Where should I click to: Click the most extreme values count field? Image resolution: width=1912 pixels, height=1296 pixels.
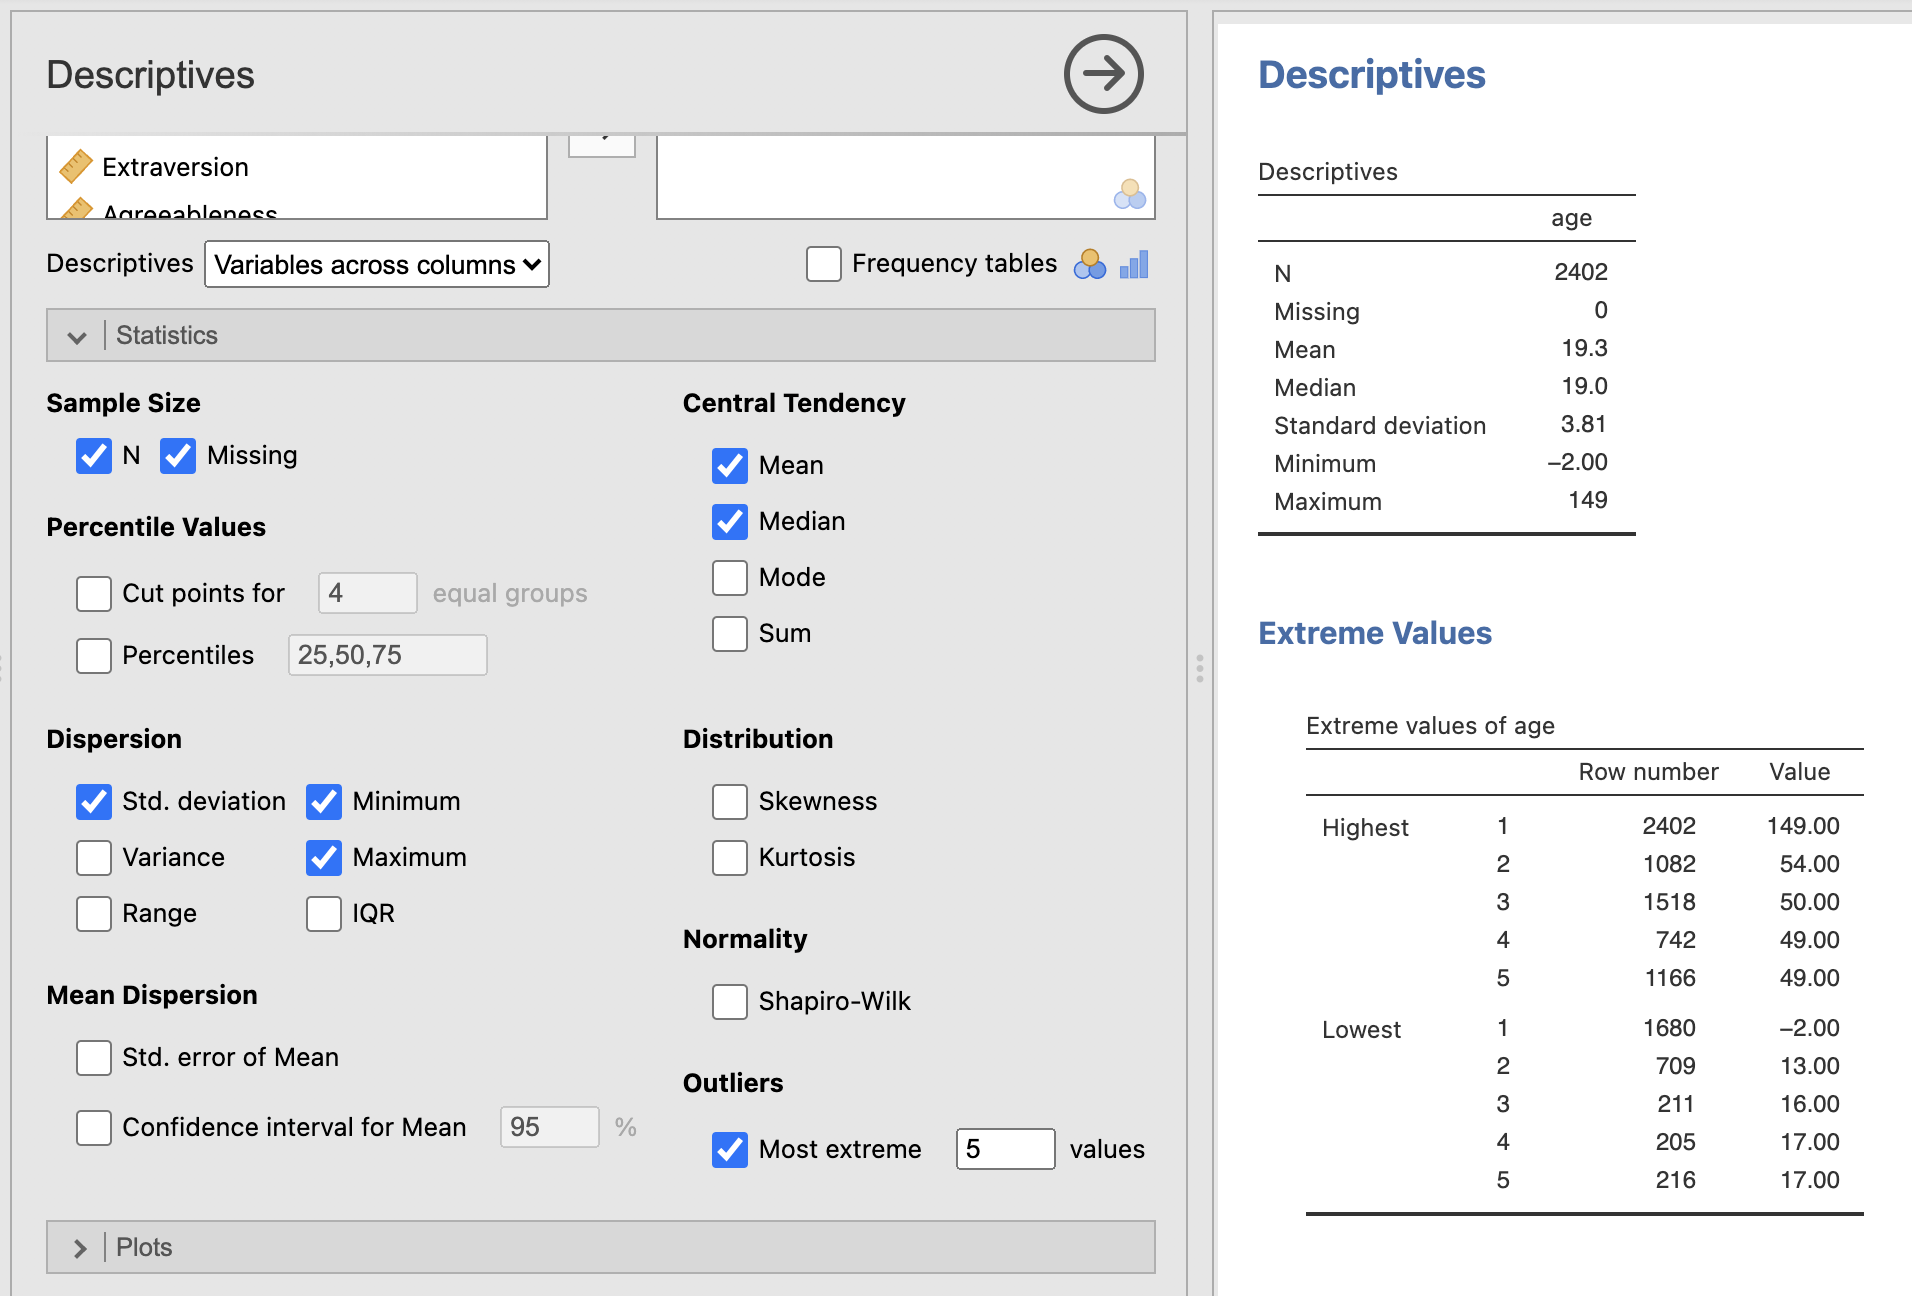point(1005,1149)
